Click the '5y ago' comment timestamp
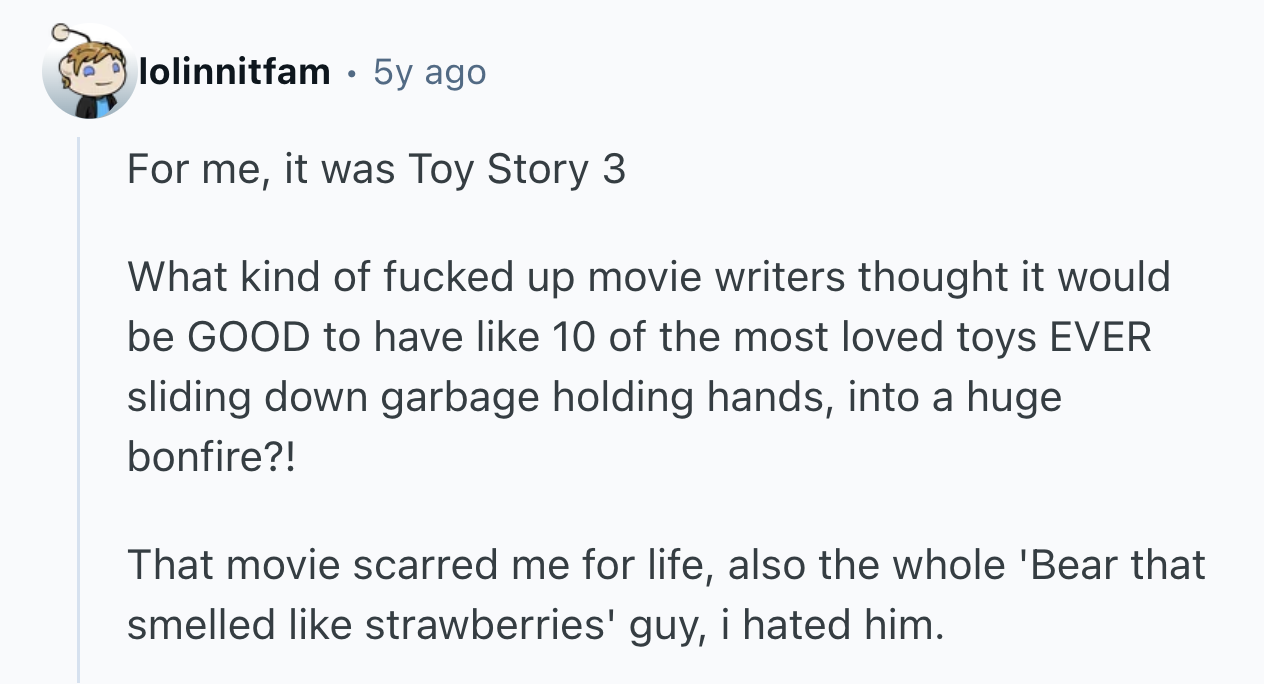 click(429, 72)
